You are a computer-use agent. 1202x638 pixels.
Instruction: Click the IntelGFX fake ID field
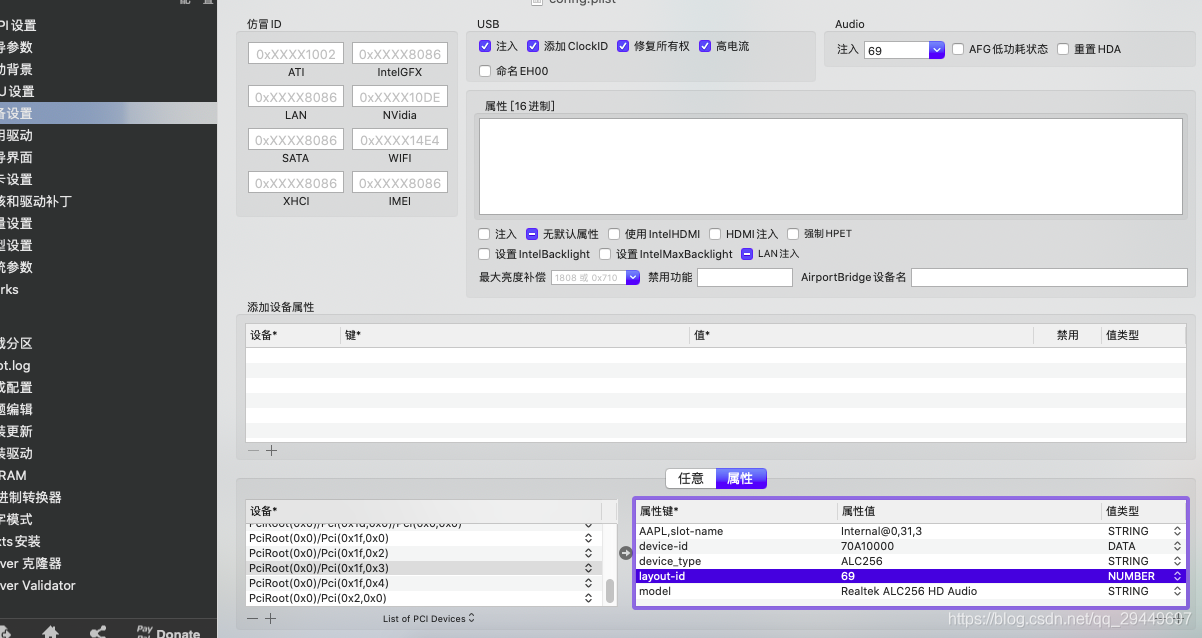click(400, 54)
